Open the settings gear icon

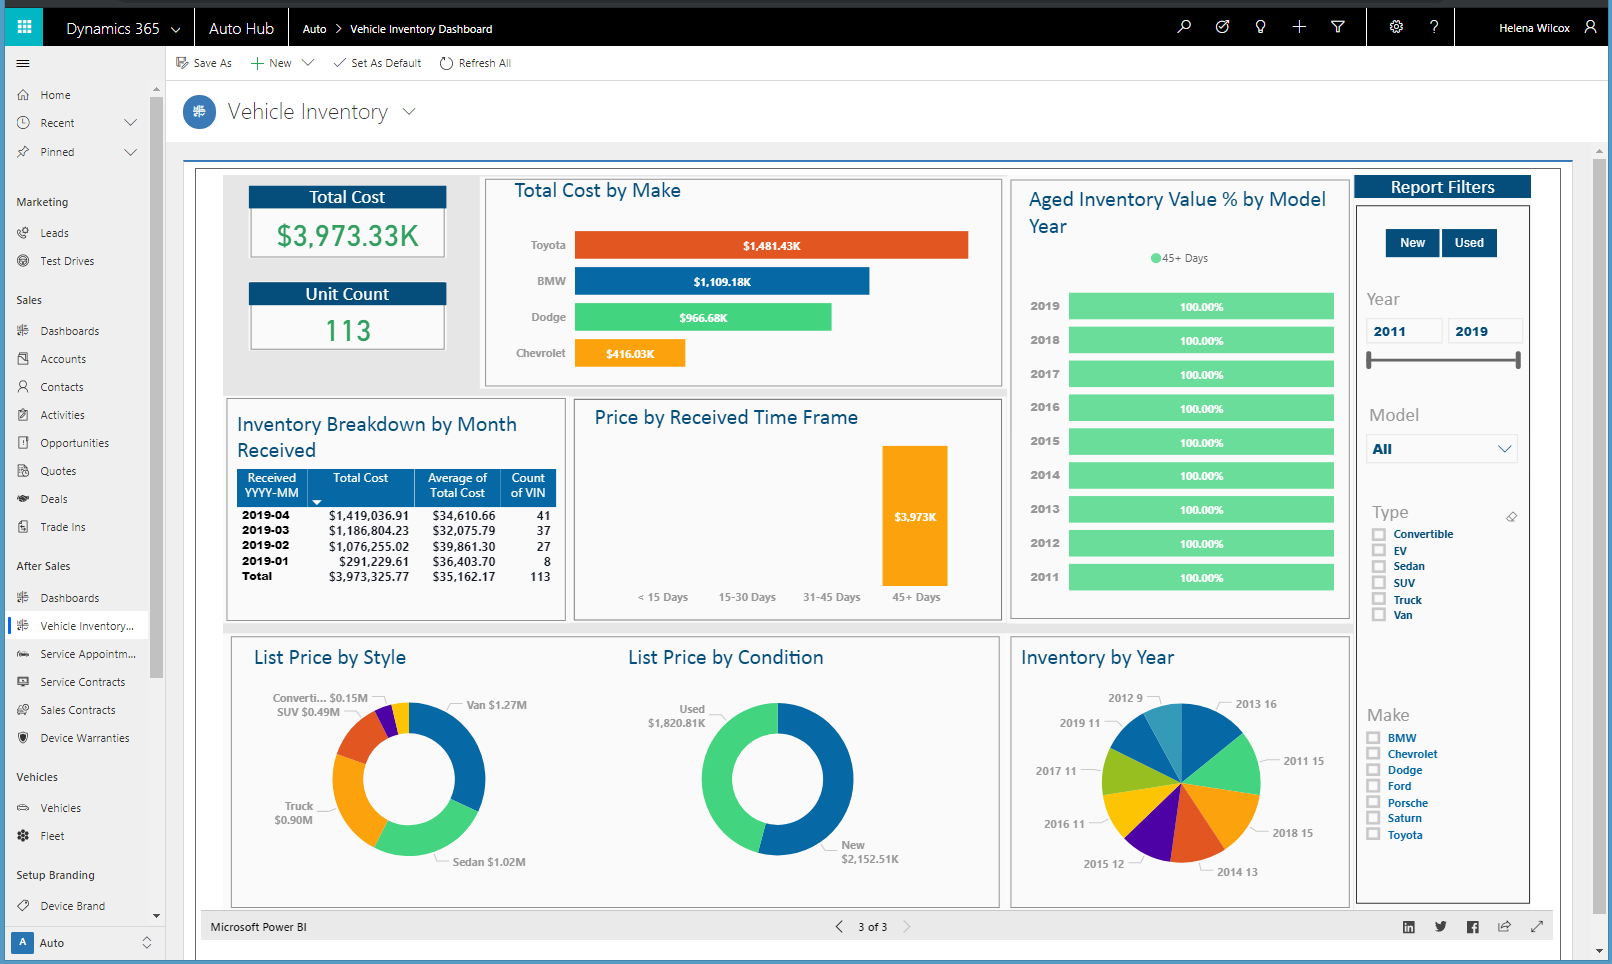click(x=1396, y=27)
